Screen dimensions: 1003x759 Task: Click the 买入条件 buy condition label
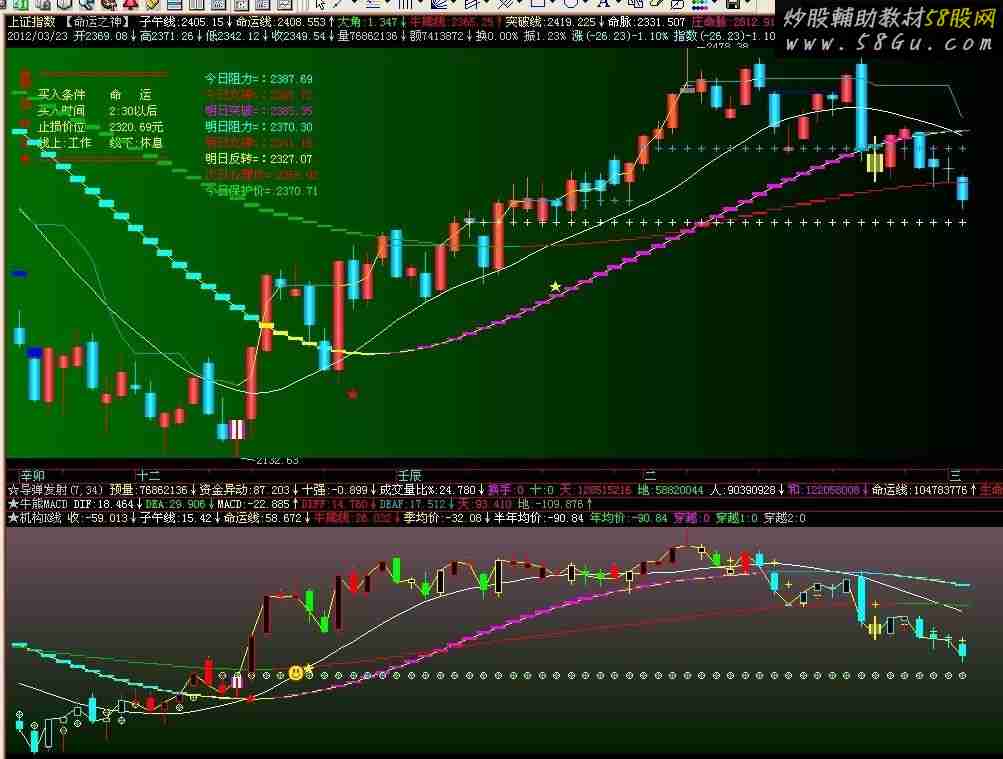pyautogui.click(x=61, y=95)
